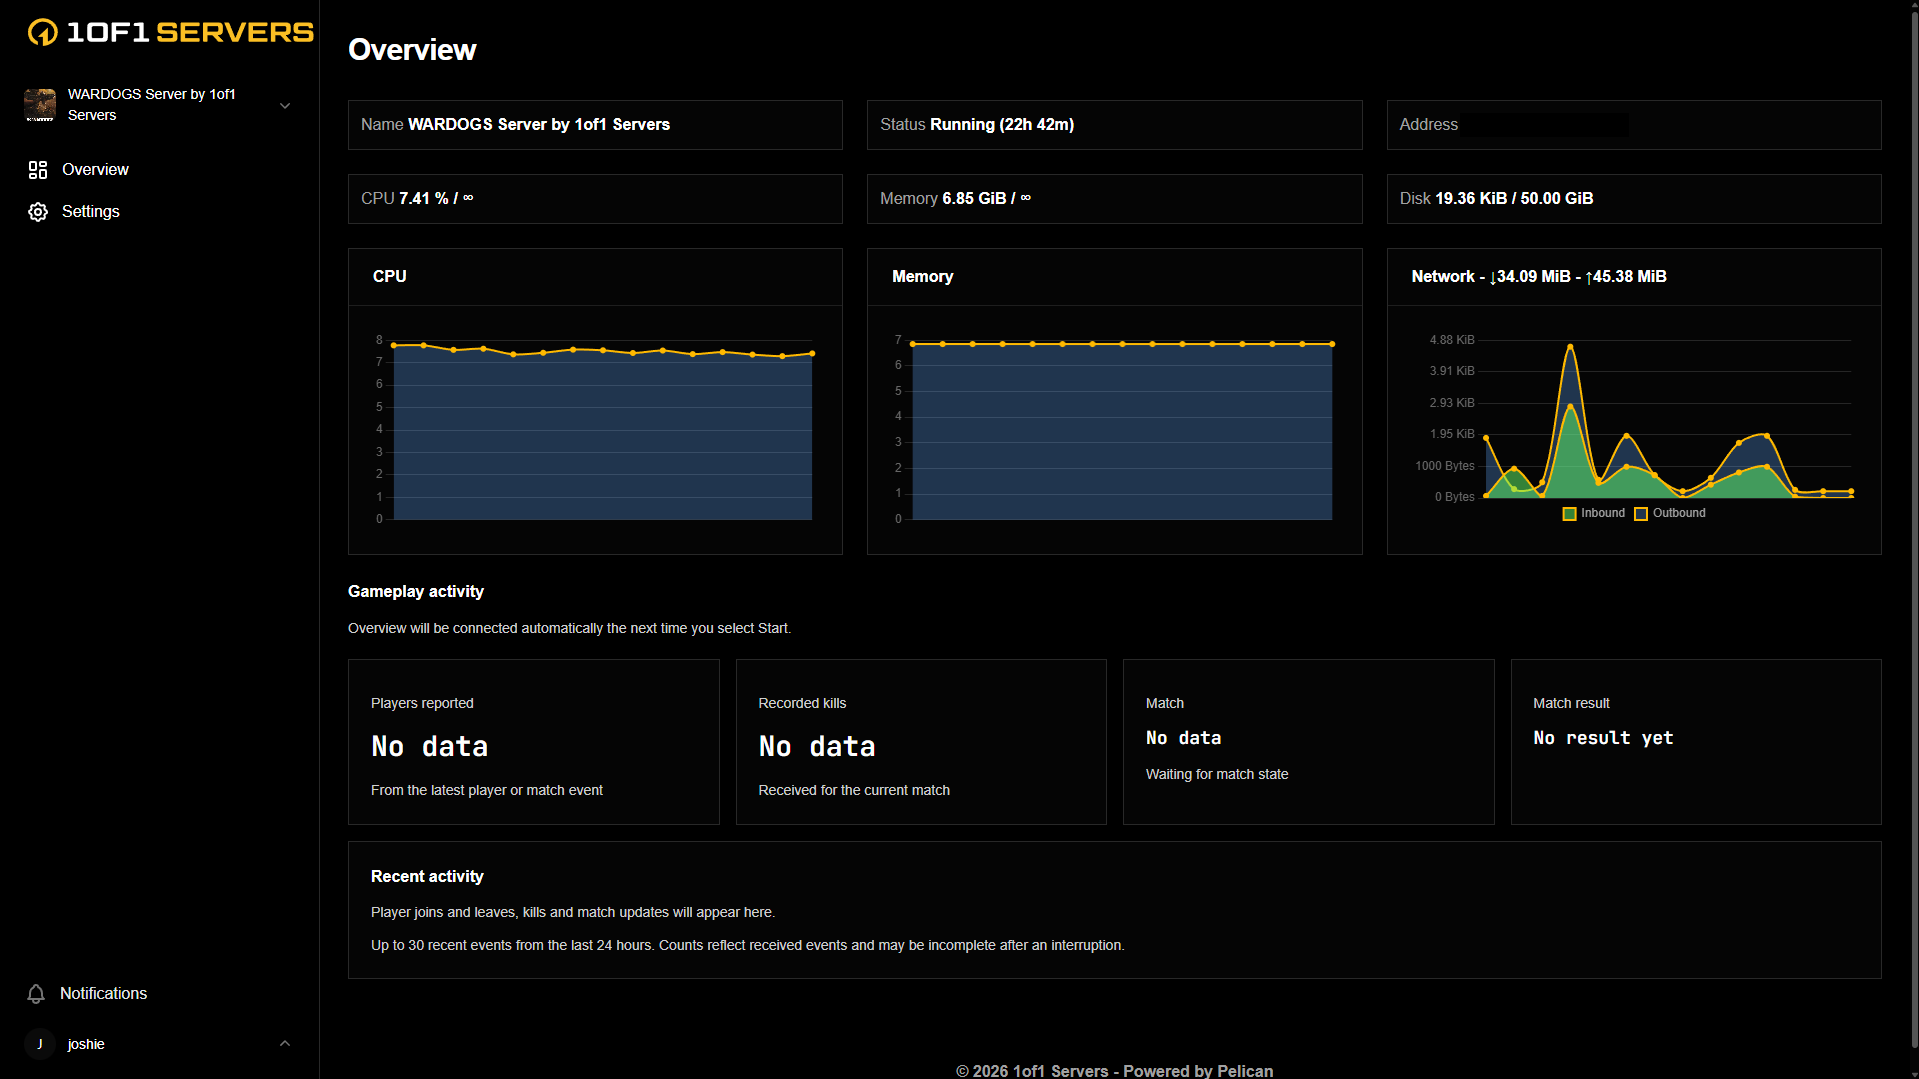
Task: Click the WARDOGS server thumbnail image
Action: (x=40, y=105)
